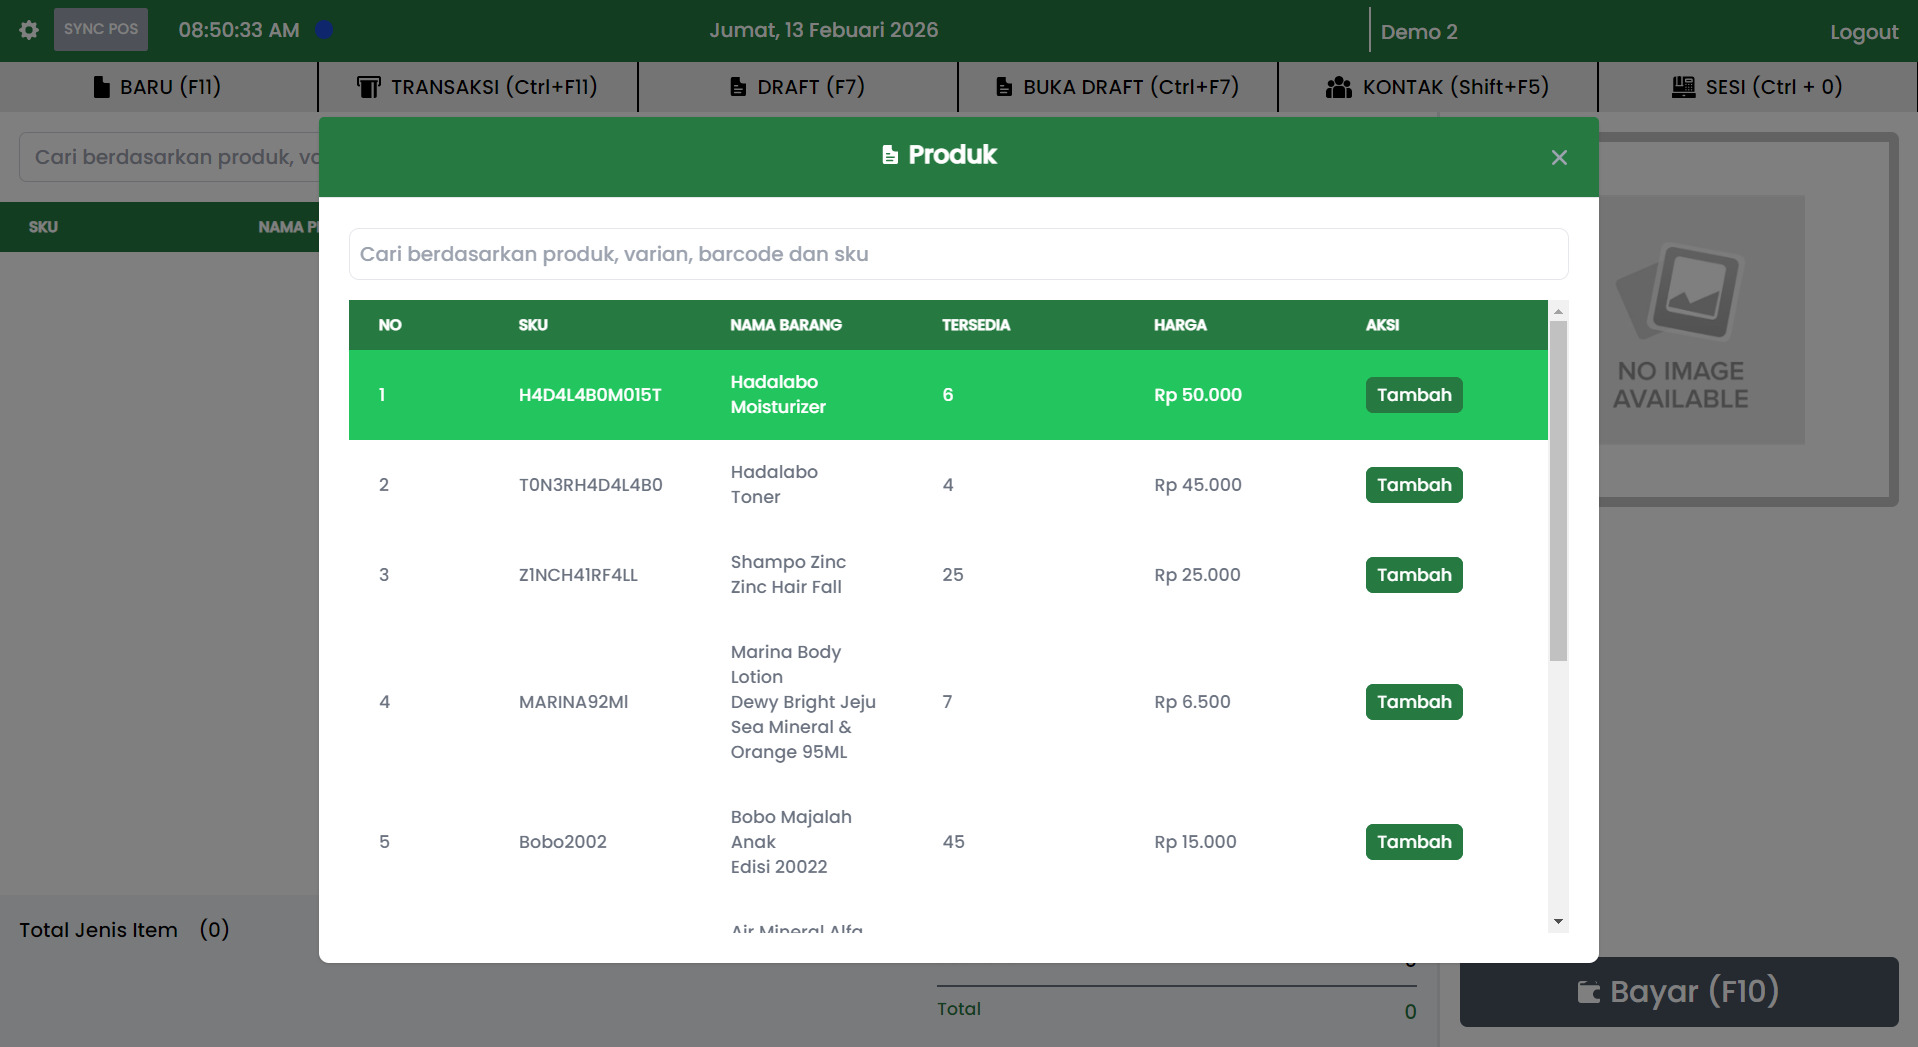Select the Shampo Zinc product row

(787, 575)
